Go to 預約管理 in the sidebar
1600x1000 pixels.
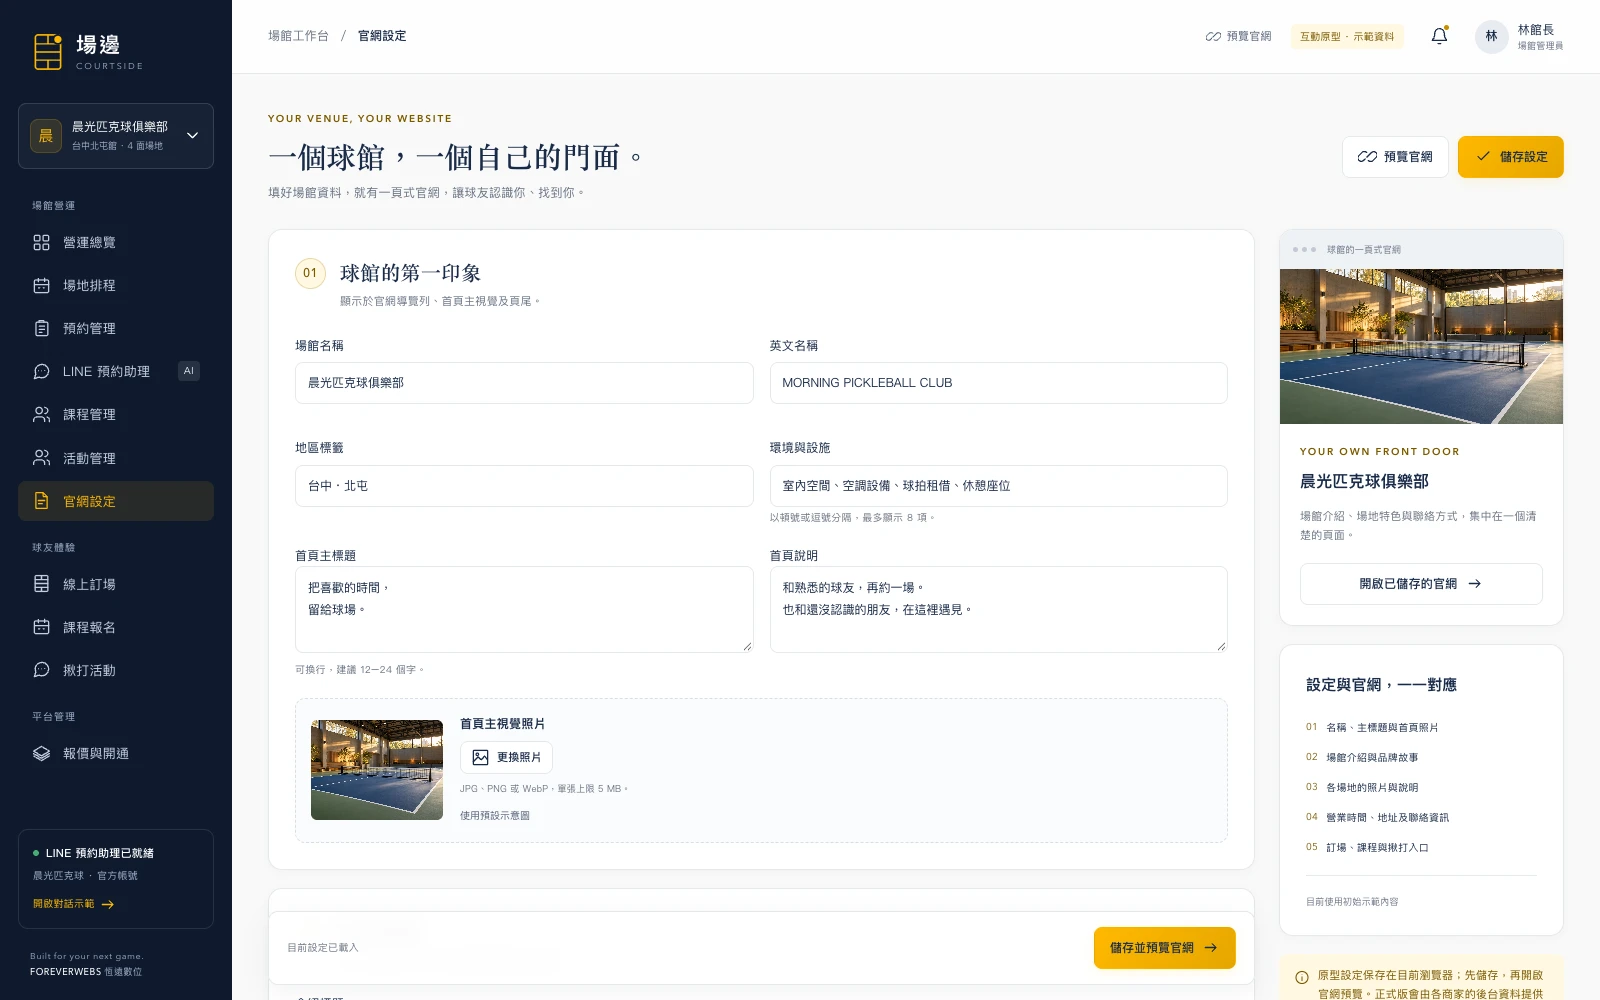(116, 328)
